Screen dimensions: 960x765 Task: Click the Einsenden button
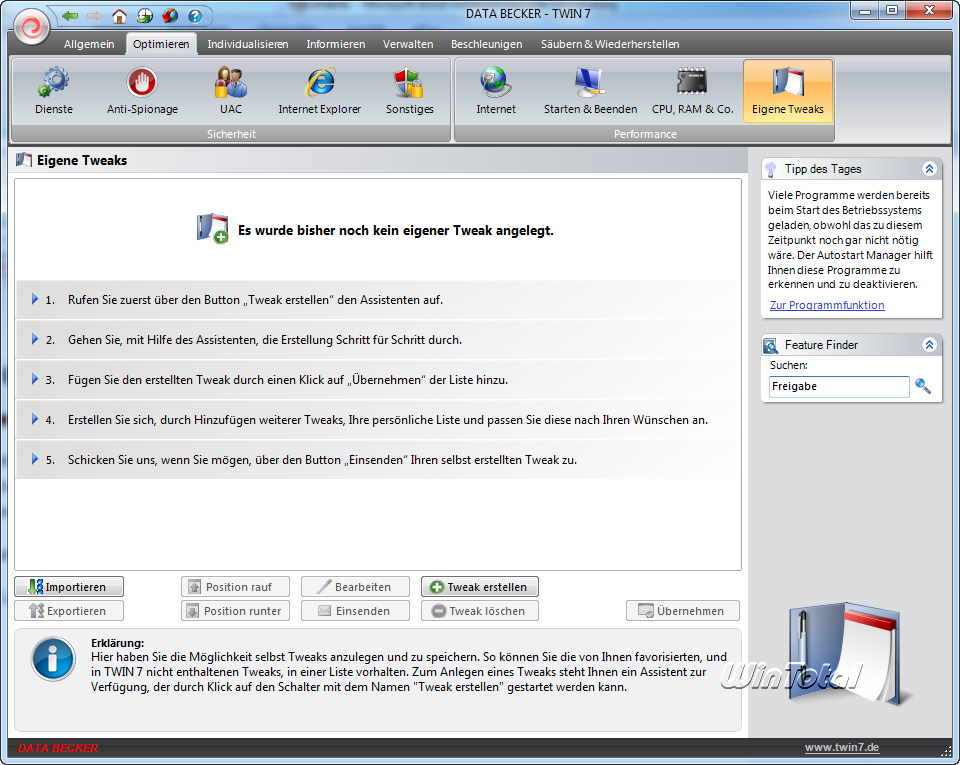point(355,611)
